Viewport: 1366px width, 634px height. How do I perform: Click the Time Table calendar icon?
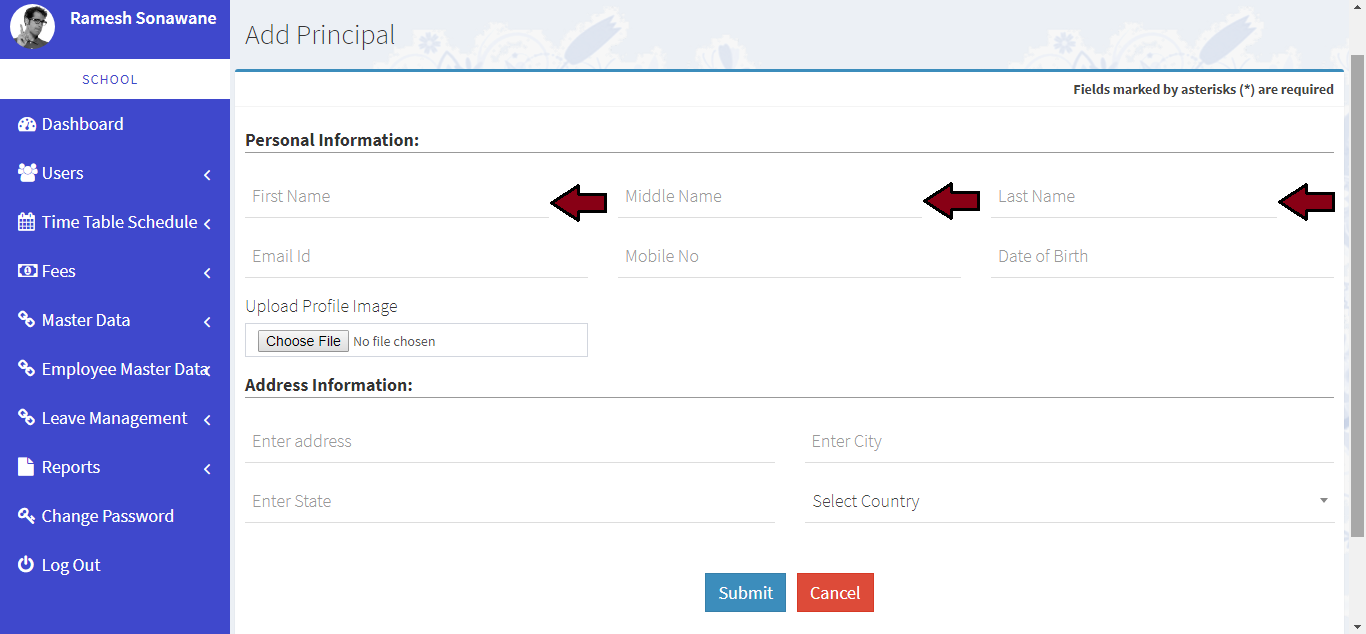click(x=27, y=222)
